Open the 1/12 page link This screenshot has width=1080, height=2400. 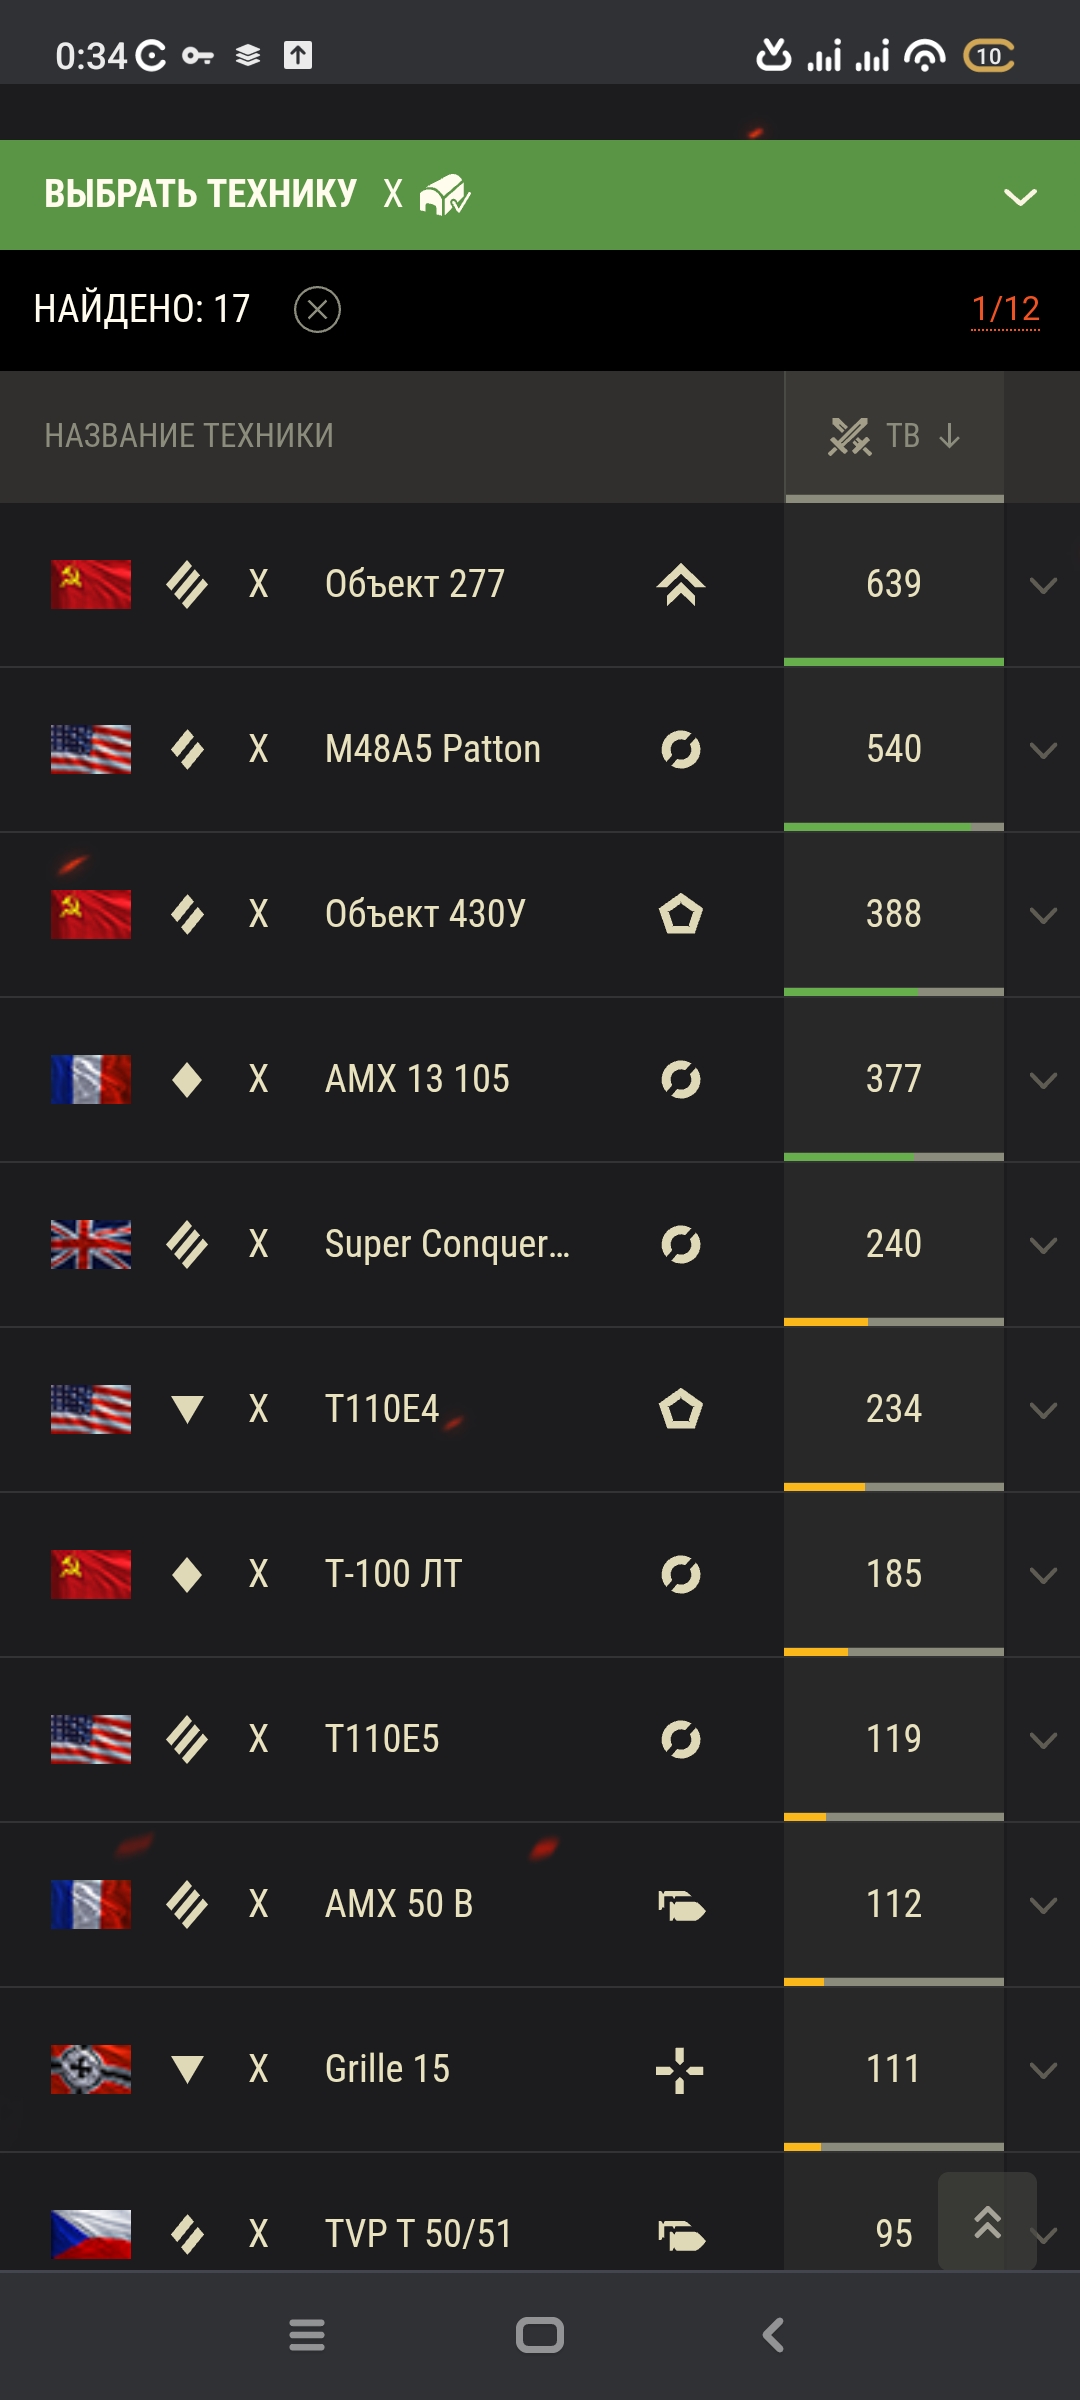(x=1005, y=310)
